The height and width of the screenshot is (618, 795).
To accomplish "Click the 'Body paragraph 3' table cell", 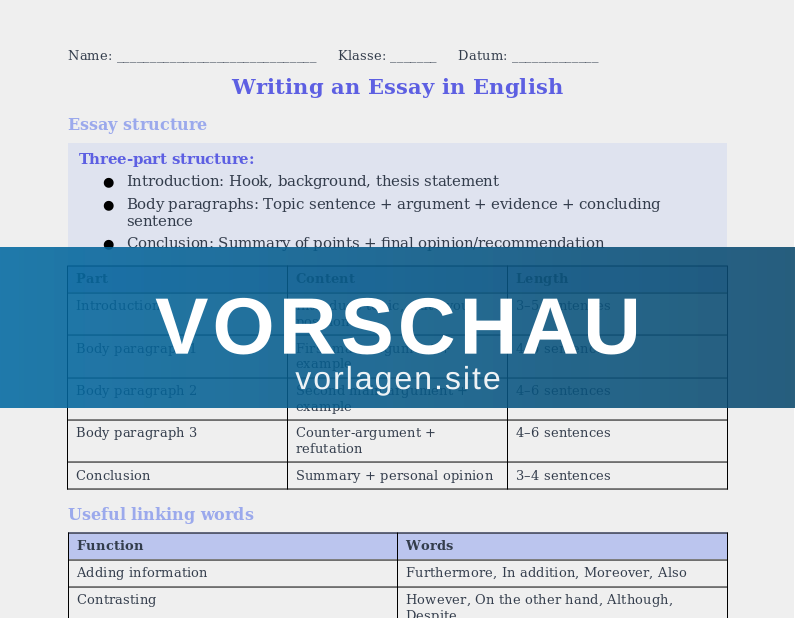I will click(177, 441).
